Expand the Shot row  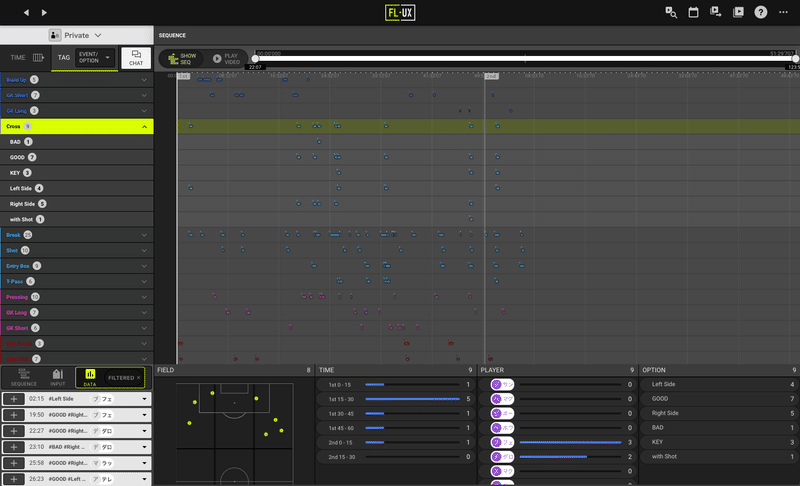coord(144,250)
